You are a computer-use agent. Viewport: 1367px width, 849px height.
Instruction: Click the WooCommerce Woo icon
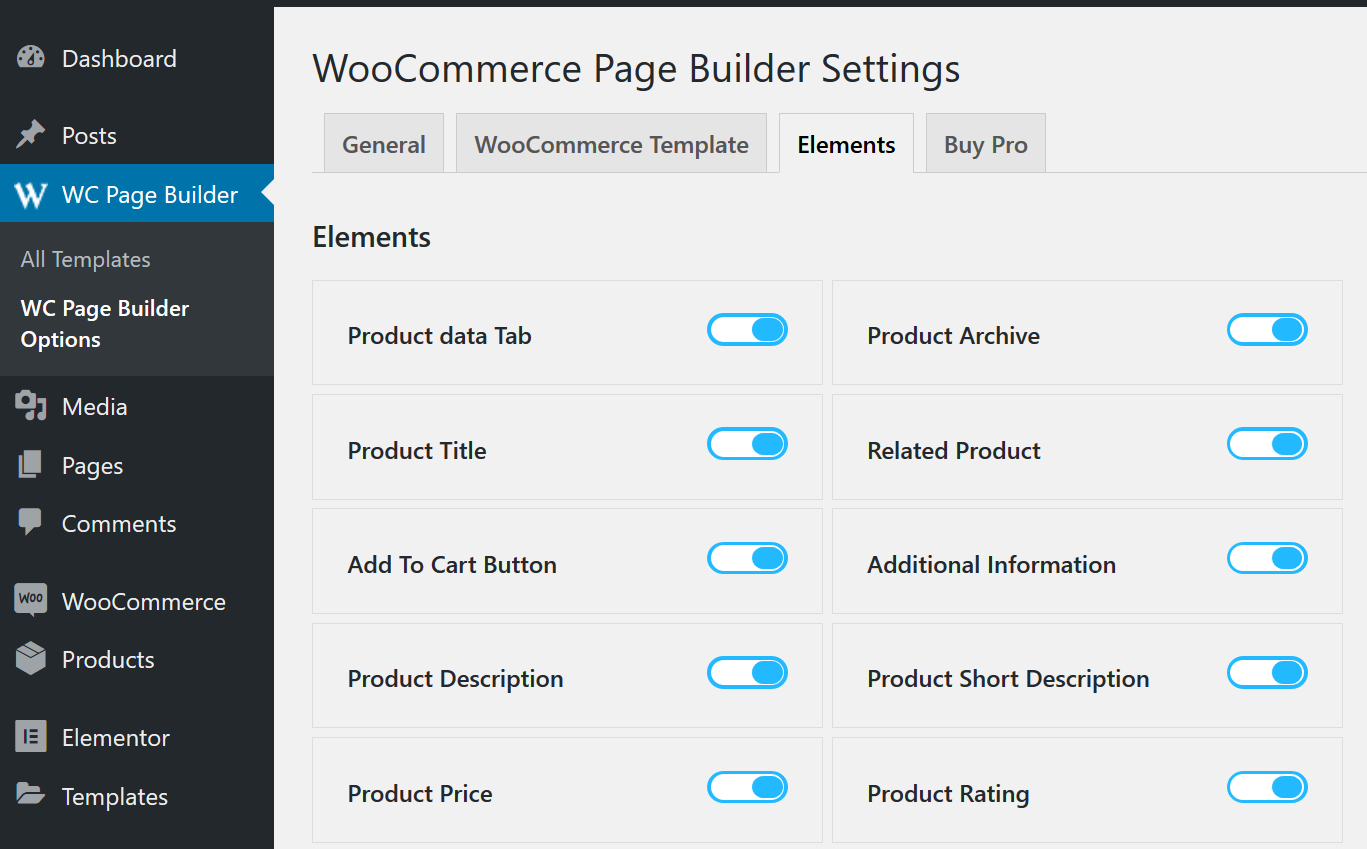pyautogui.click(x=31, y=601)
